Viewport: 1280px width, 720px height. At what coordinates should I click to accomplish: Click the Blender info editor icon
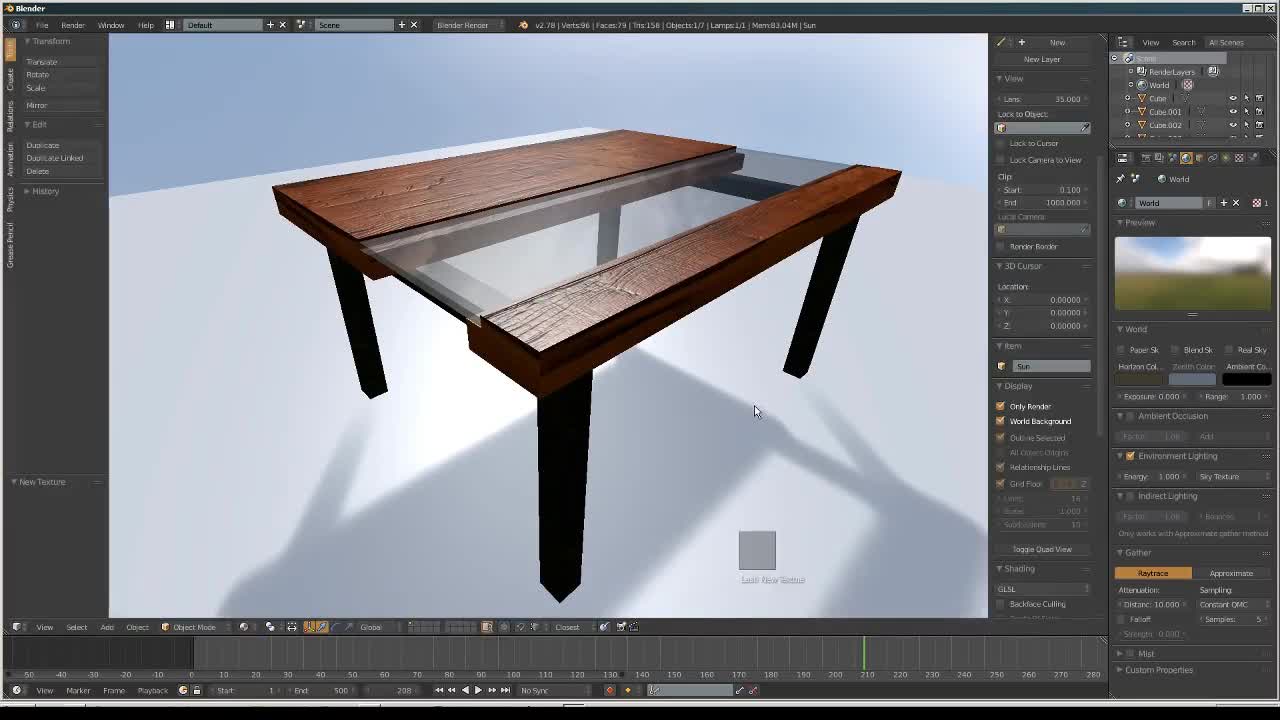point(16,25)
